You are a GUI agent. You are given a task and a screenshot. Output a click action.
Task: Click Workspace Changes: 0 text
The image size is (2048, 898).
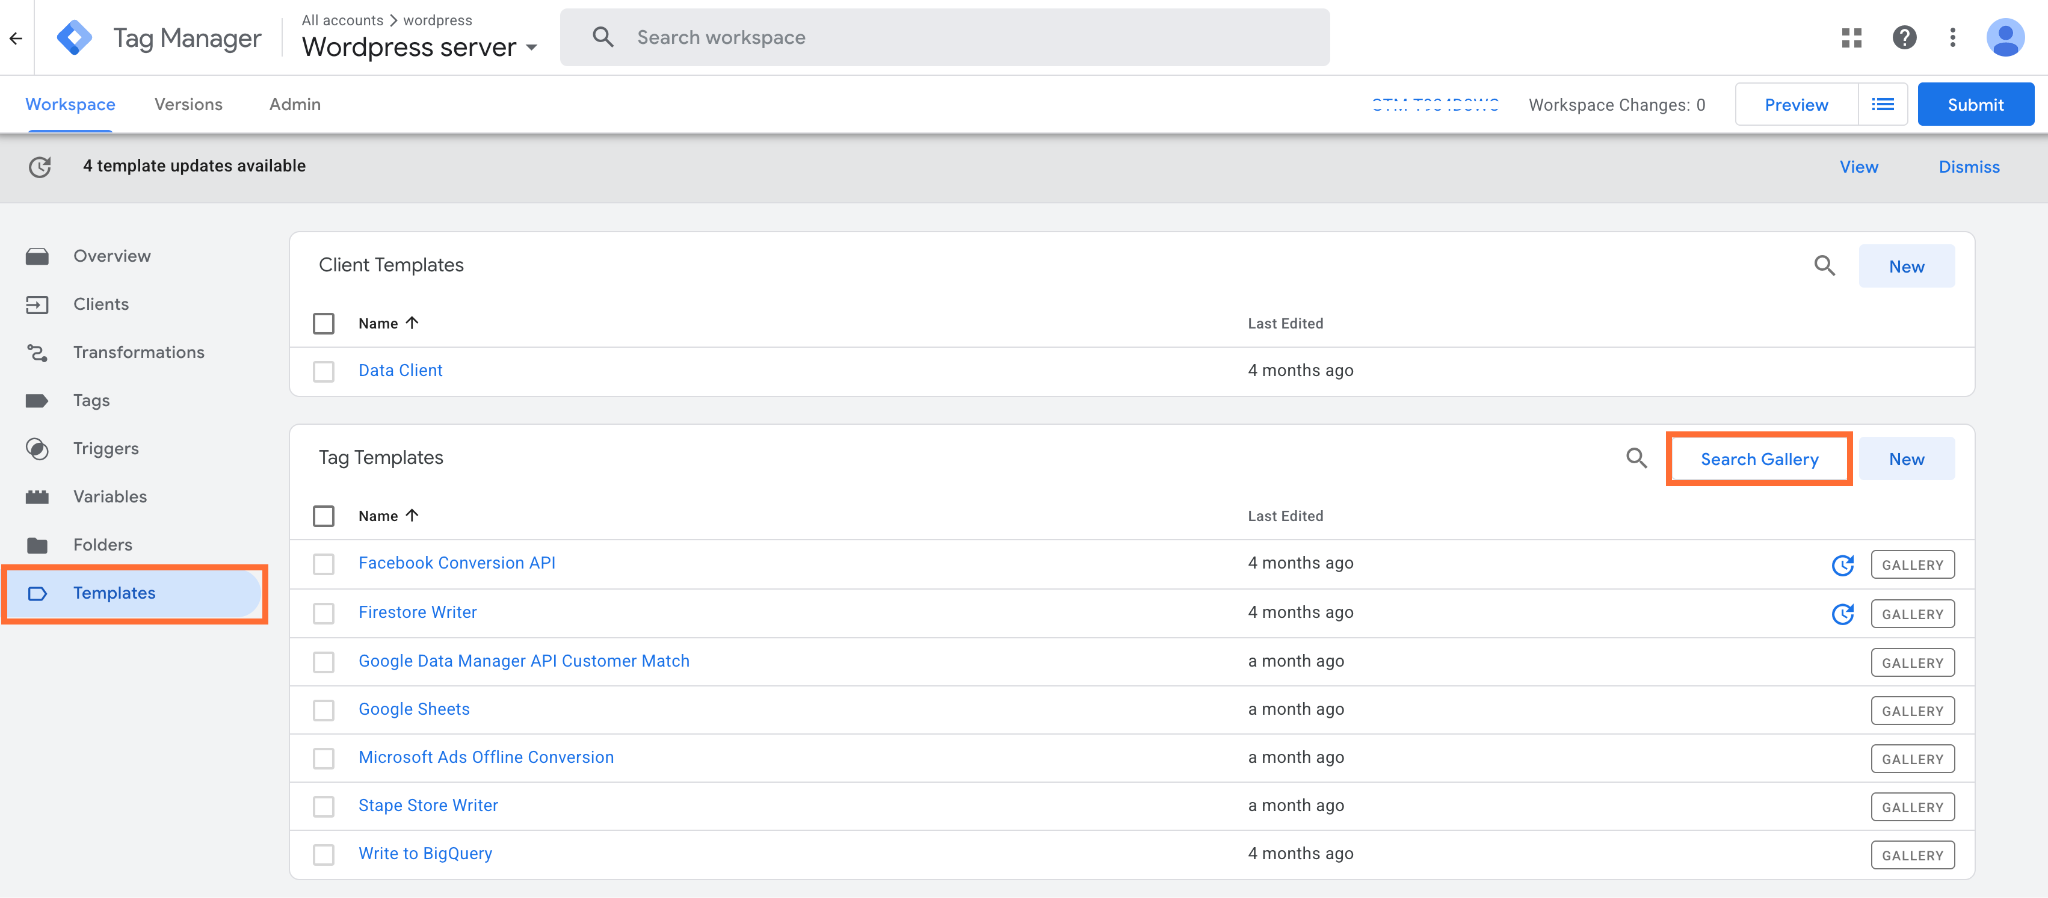[1617, 105]
